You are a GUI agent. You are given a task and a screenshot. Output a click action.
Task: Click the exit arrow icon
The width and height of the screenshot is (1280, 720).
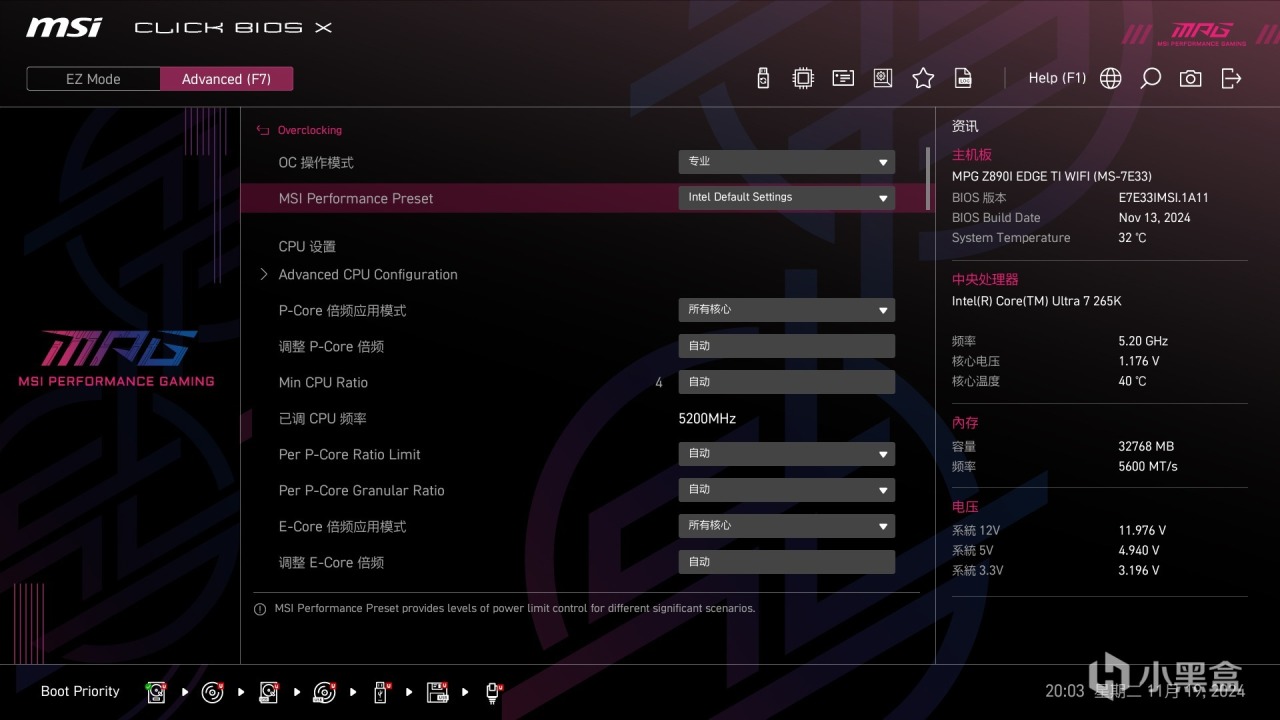(x=1231, y=78)
